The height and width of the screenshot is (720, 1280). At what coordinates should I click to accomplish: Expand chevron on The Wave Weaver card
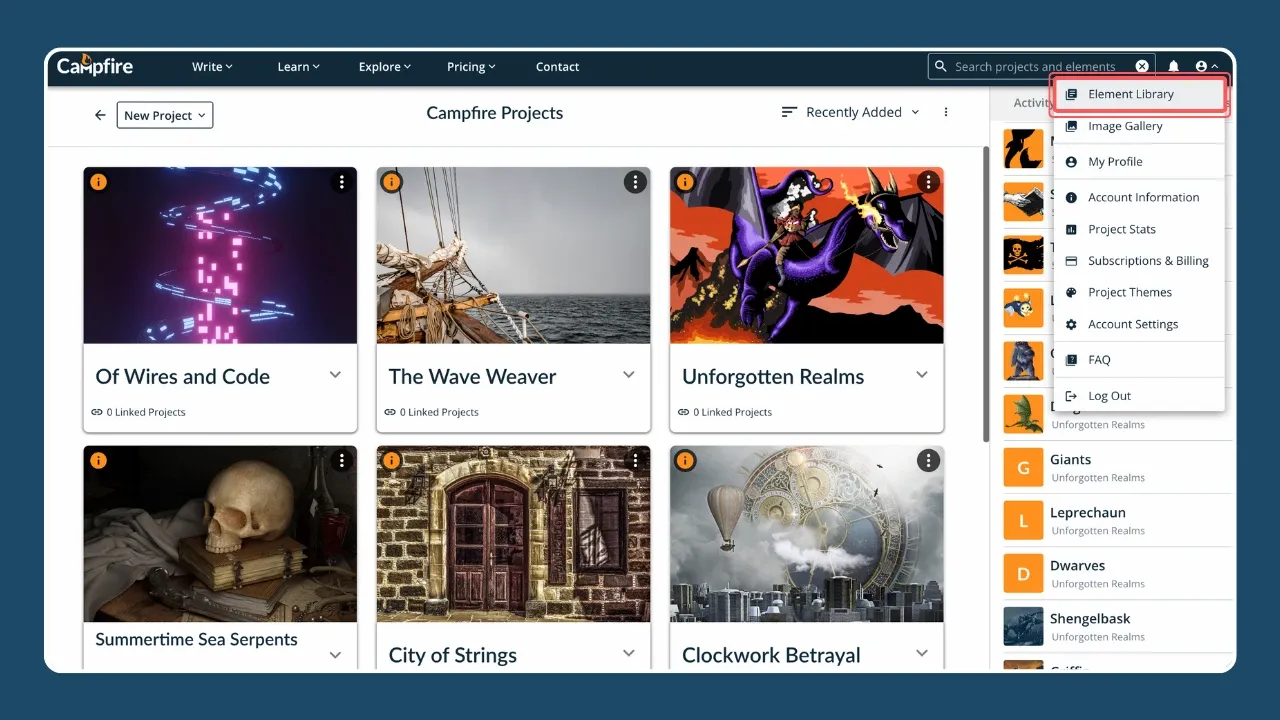coord(629,375)
